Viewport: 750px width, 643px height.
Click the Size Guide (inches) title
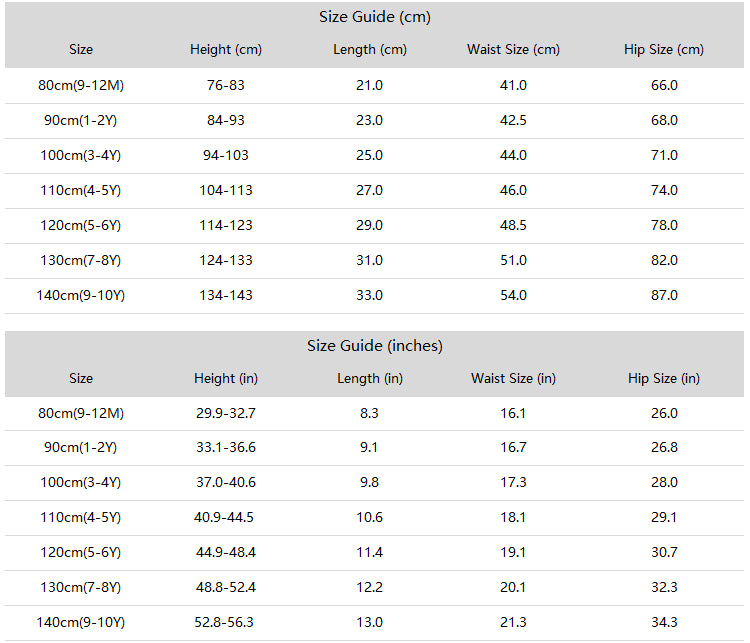[375, 346]
